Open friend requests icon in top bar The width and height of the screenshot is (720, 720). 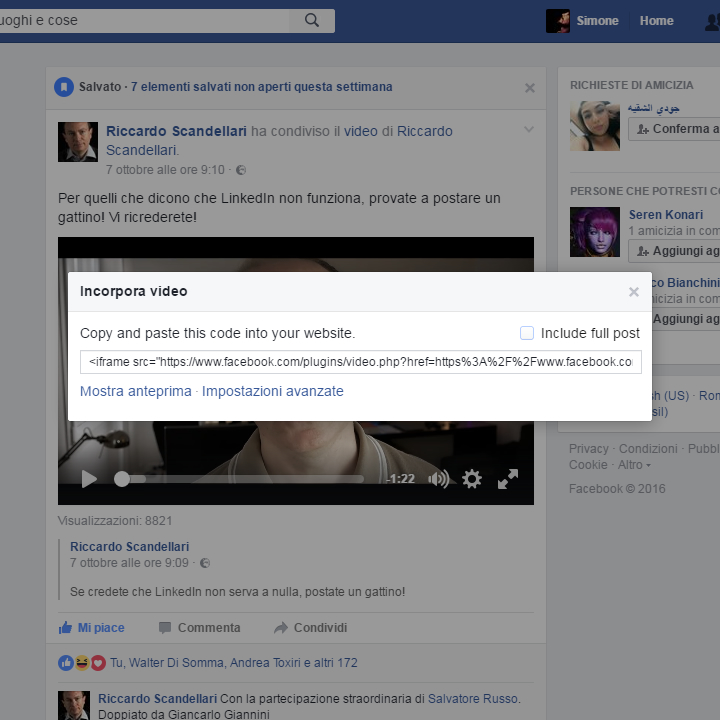coord(712,22)
